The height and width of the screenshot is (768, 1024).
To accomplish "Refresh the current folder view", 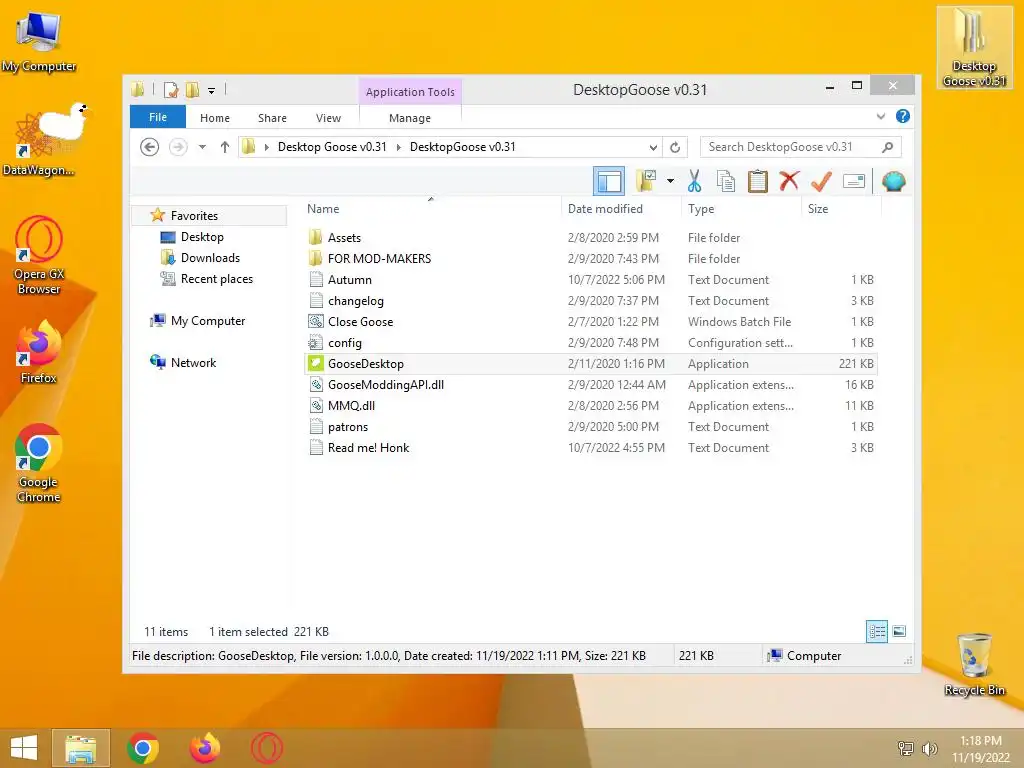I will click(x=675, y=148).
